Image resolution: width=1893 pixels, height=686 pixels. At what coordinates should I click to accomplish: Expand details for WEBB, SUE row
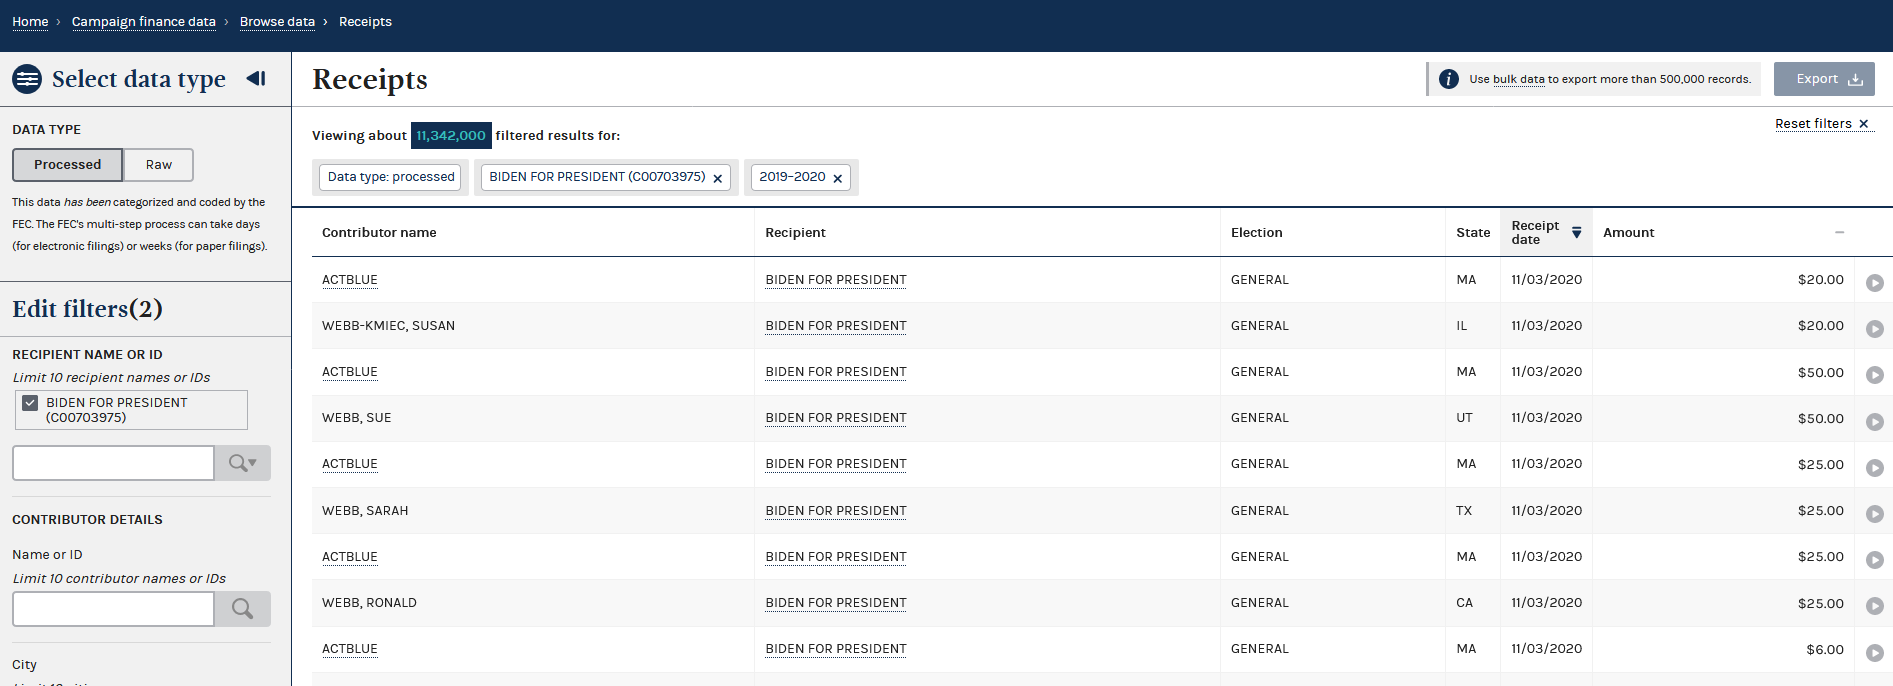(x=1875, y=422)
